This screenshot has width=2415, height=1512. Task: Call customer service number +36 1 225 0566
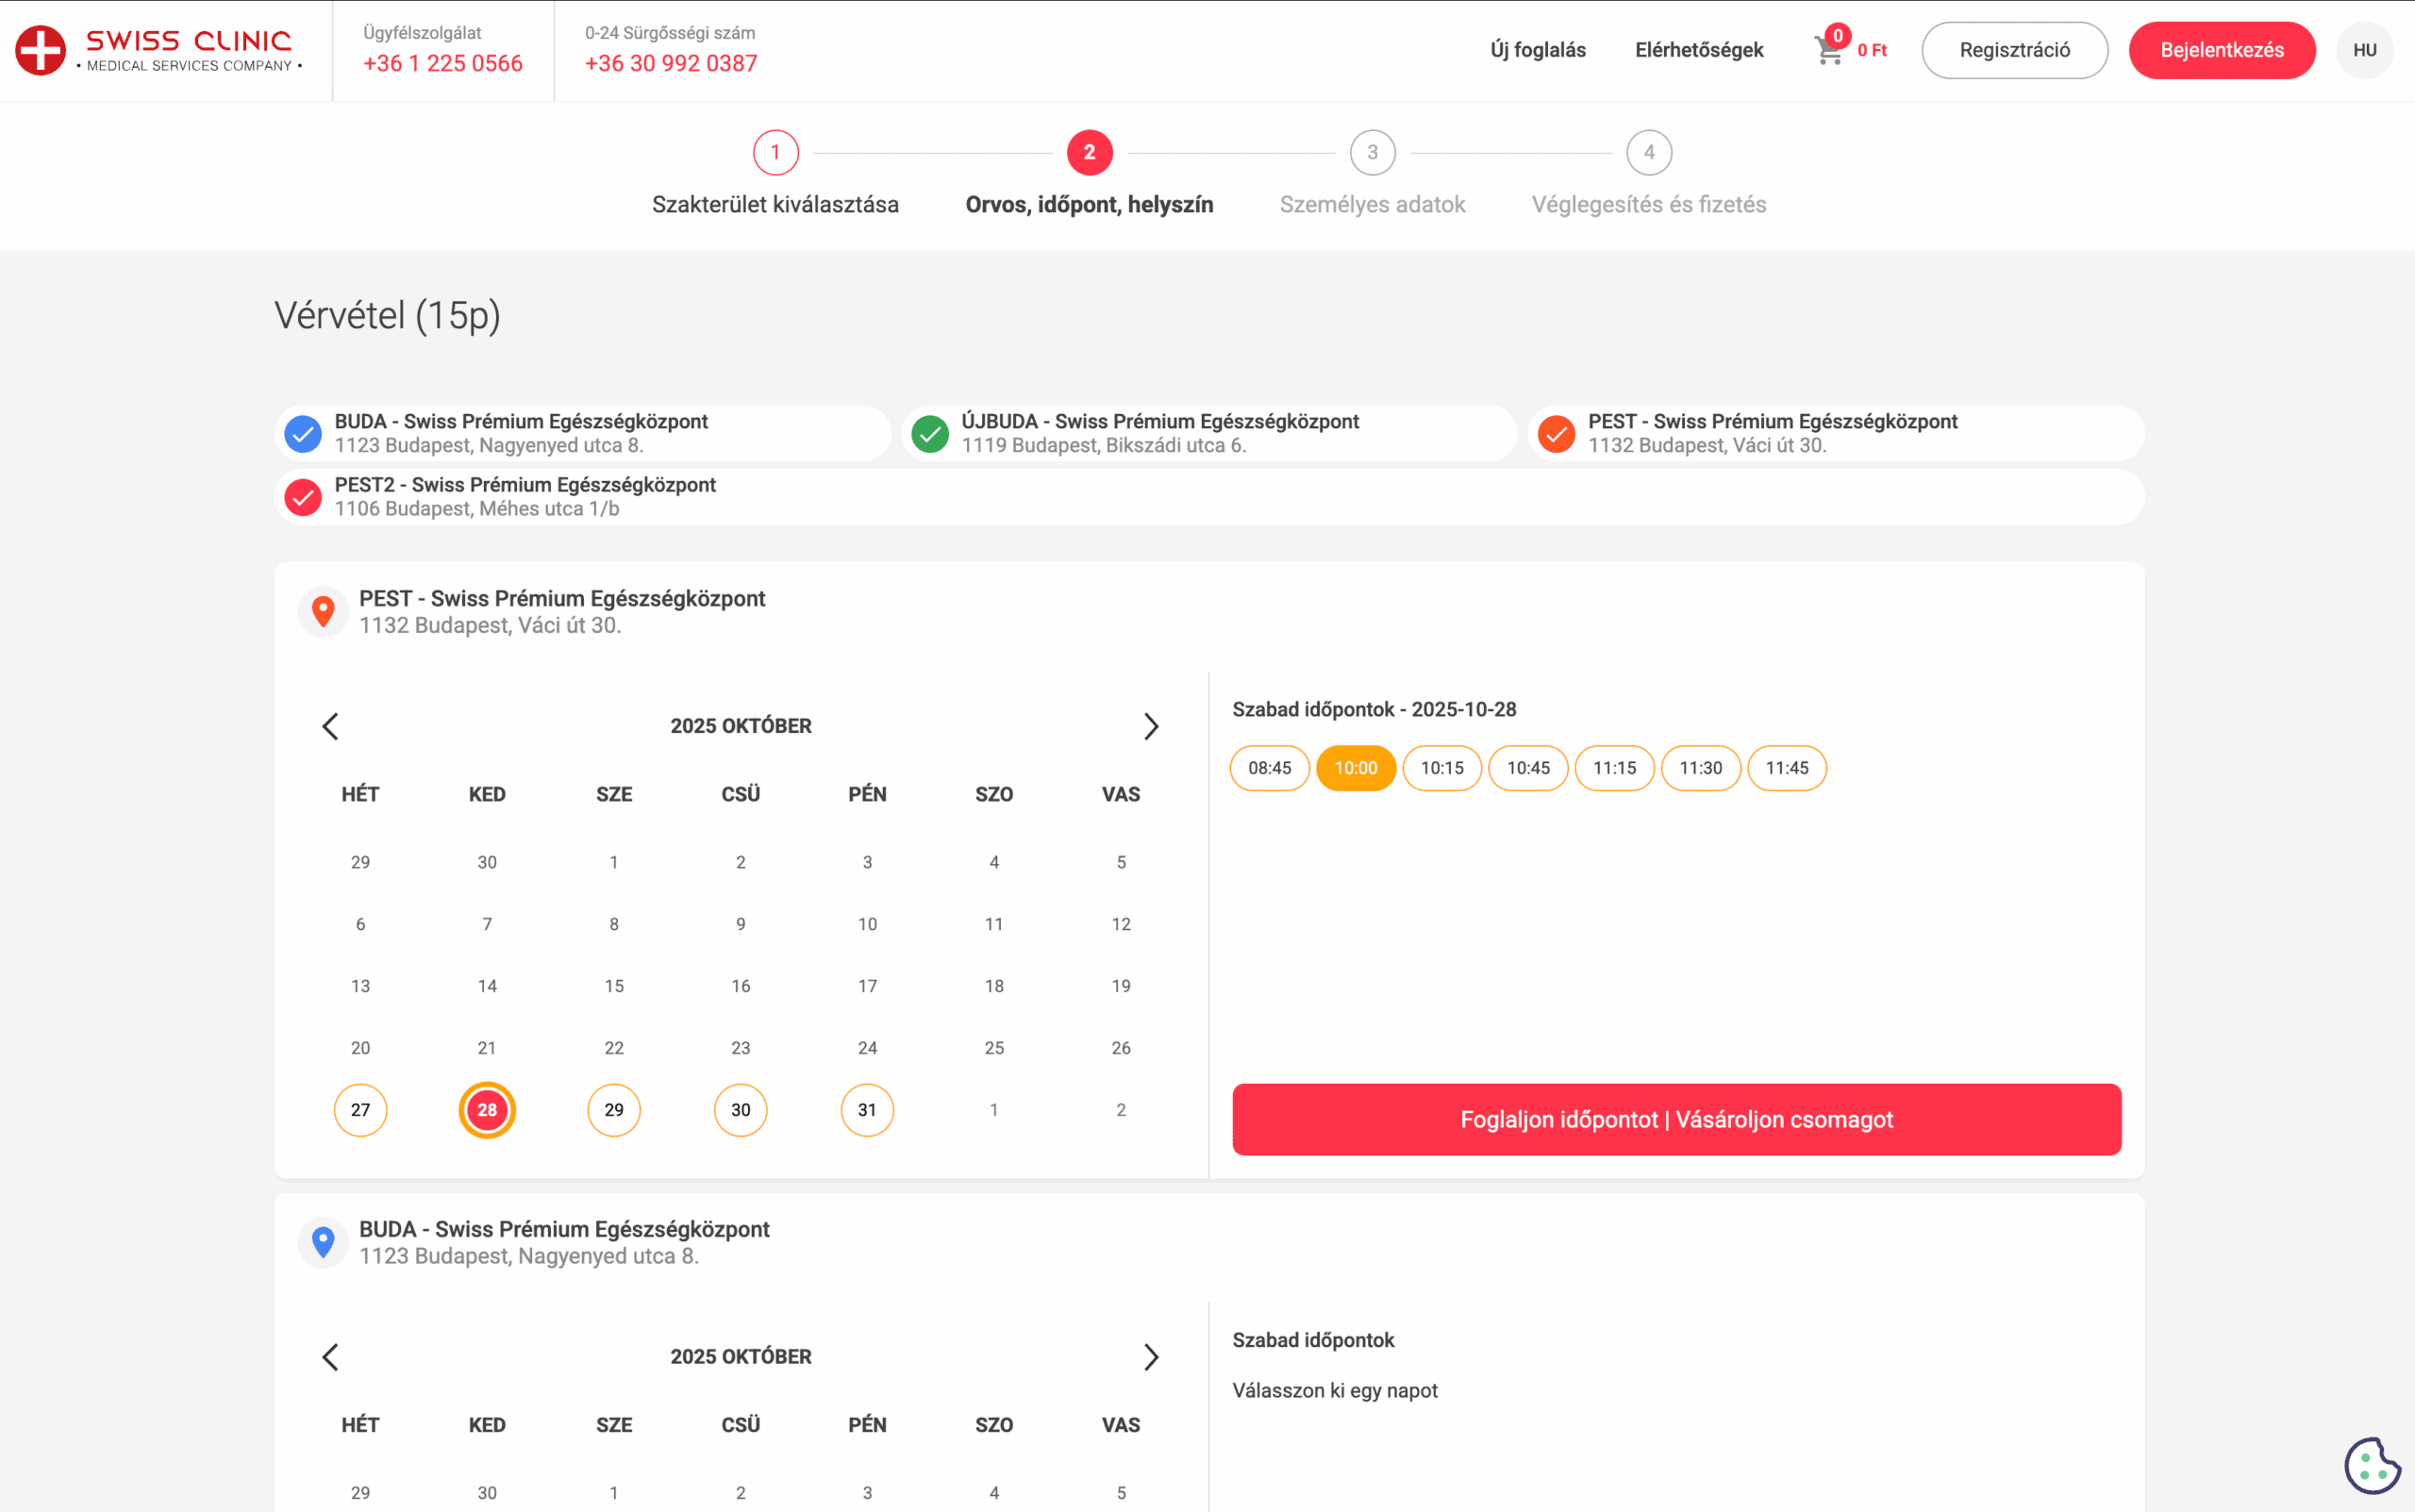click(442, 63)
